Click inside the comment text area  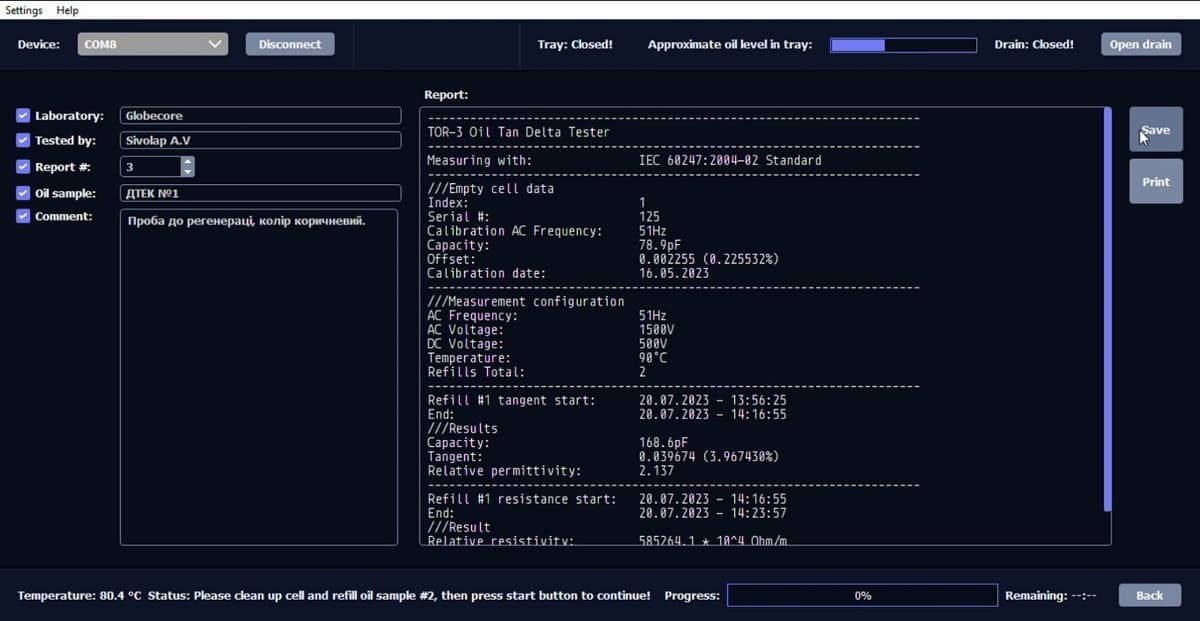pos(259,377)
